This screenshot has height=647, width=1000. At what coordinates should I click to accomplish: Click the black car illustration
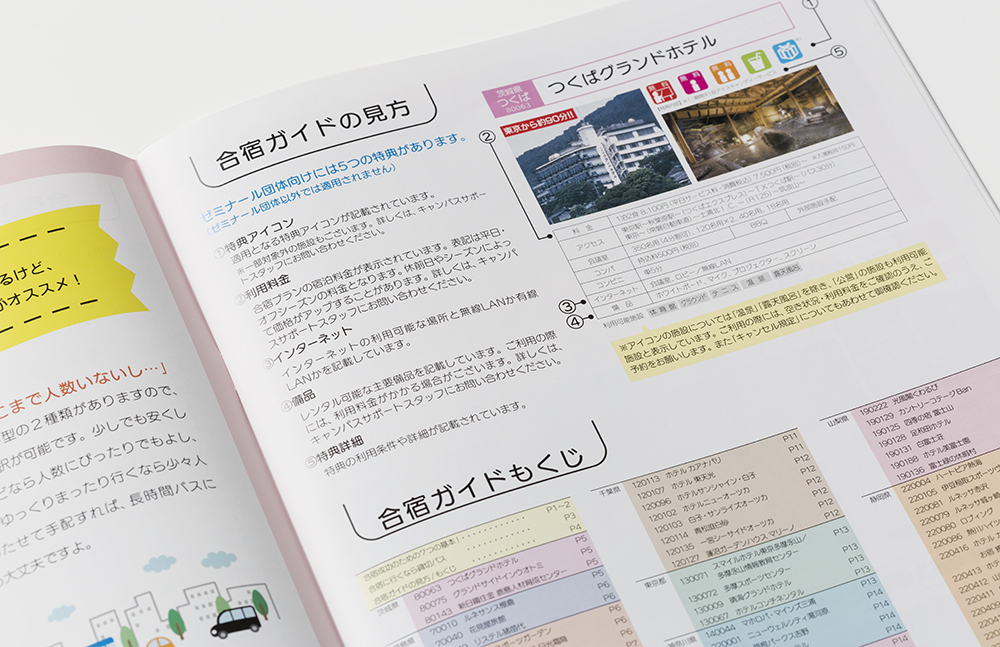[x=235, y=621]
